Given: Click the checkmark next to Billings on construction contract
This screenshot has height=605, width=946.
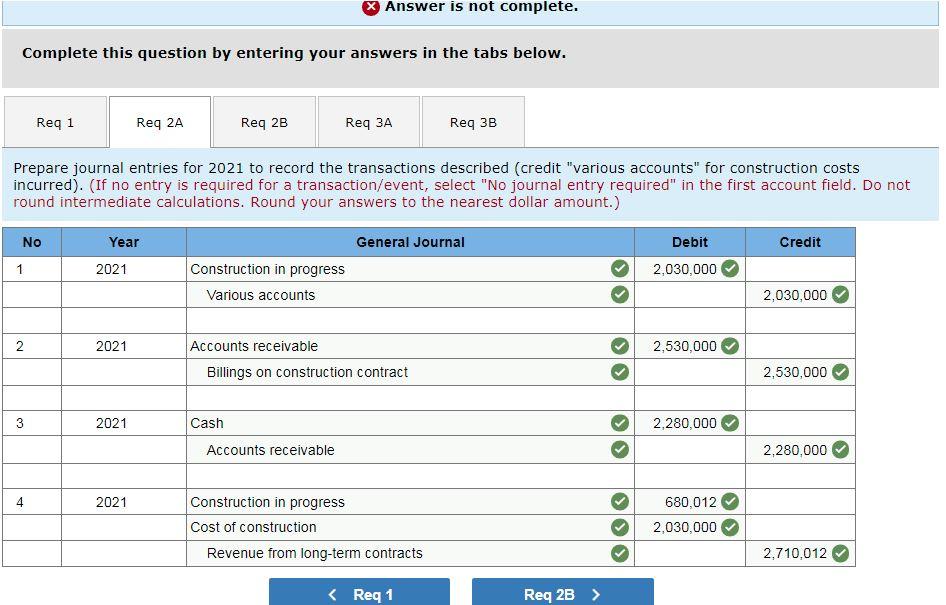Looking at the screenshot, I should tap(620, 372).
